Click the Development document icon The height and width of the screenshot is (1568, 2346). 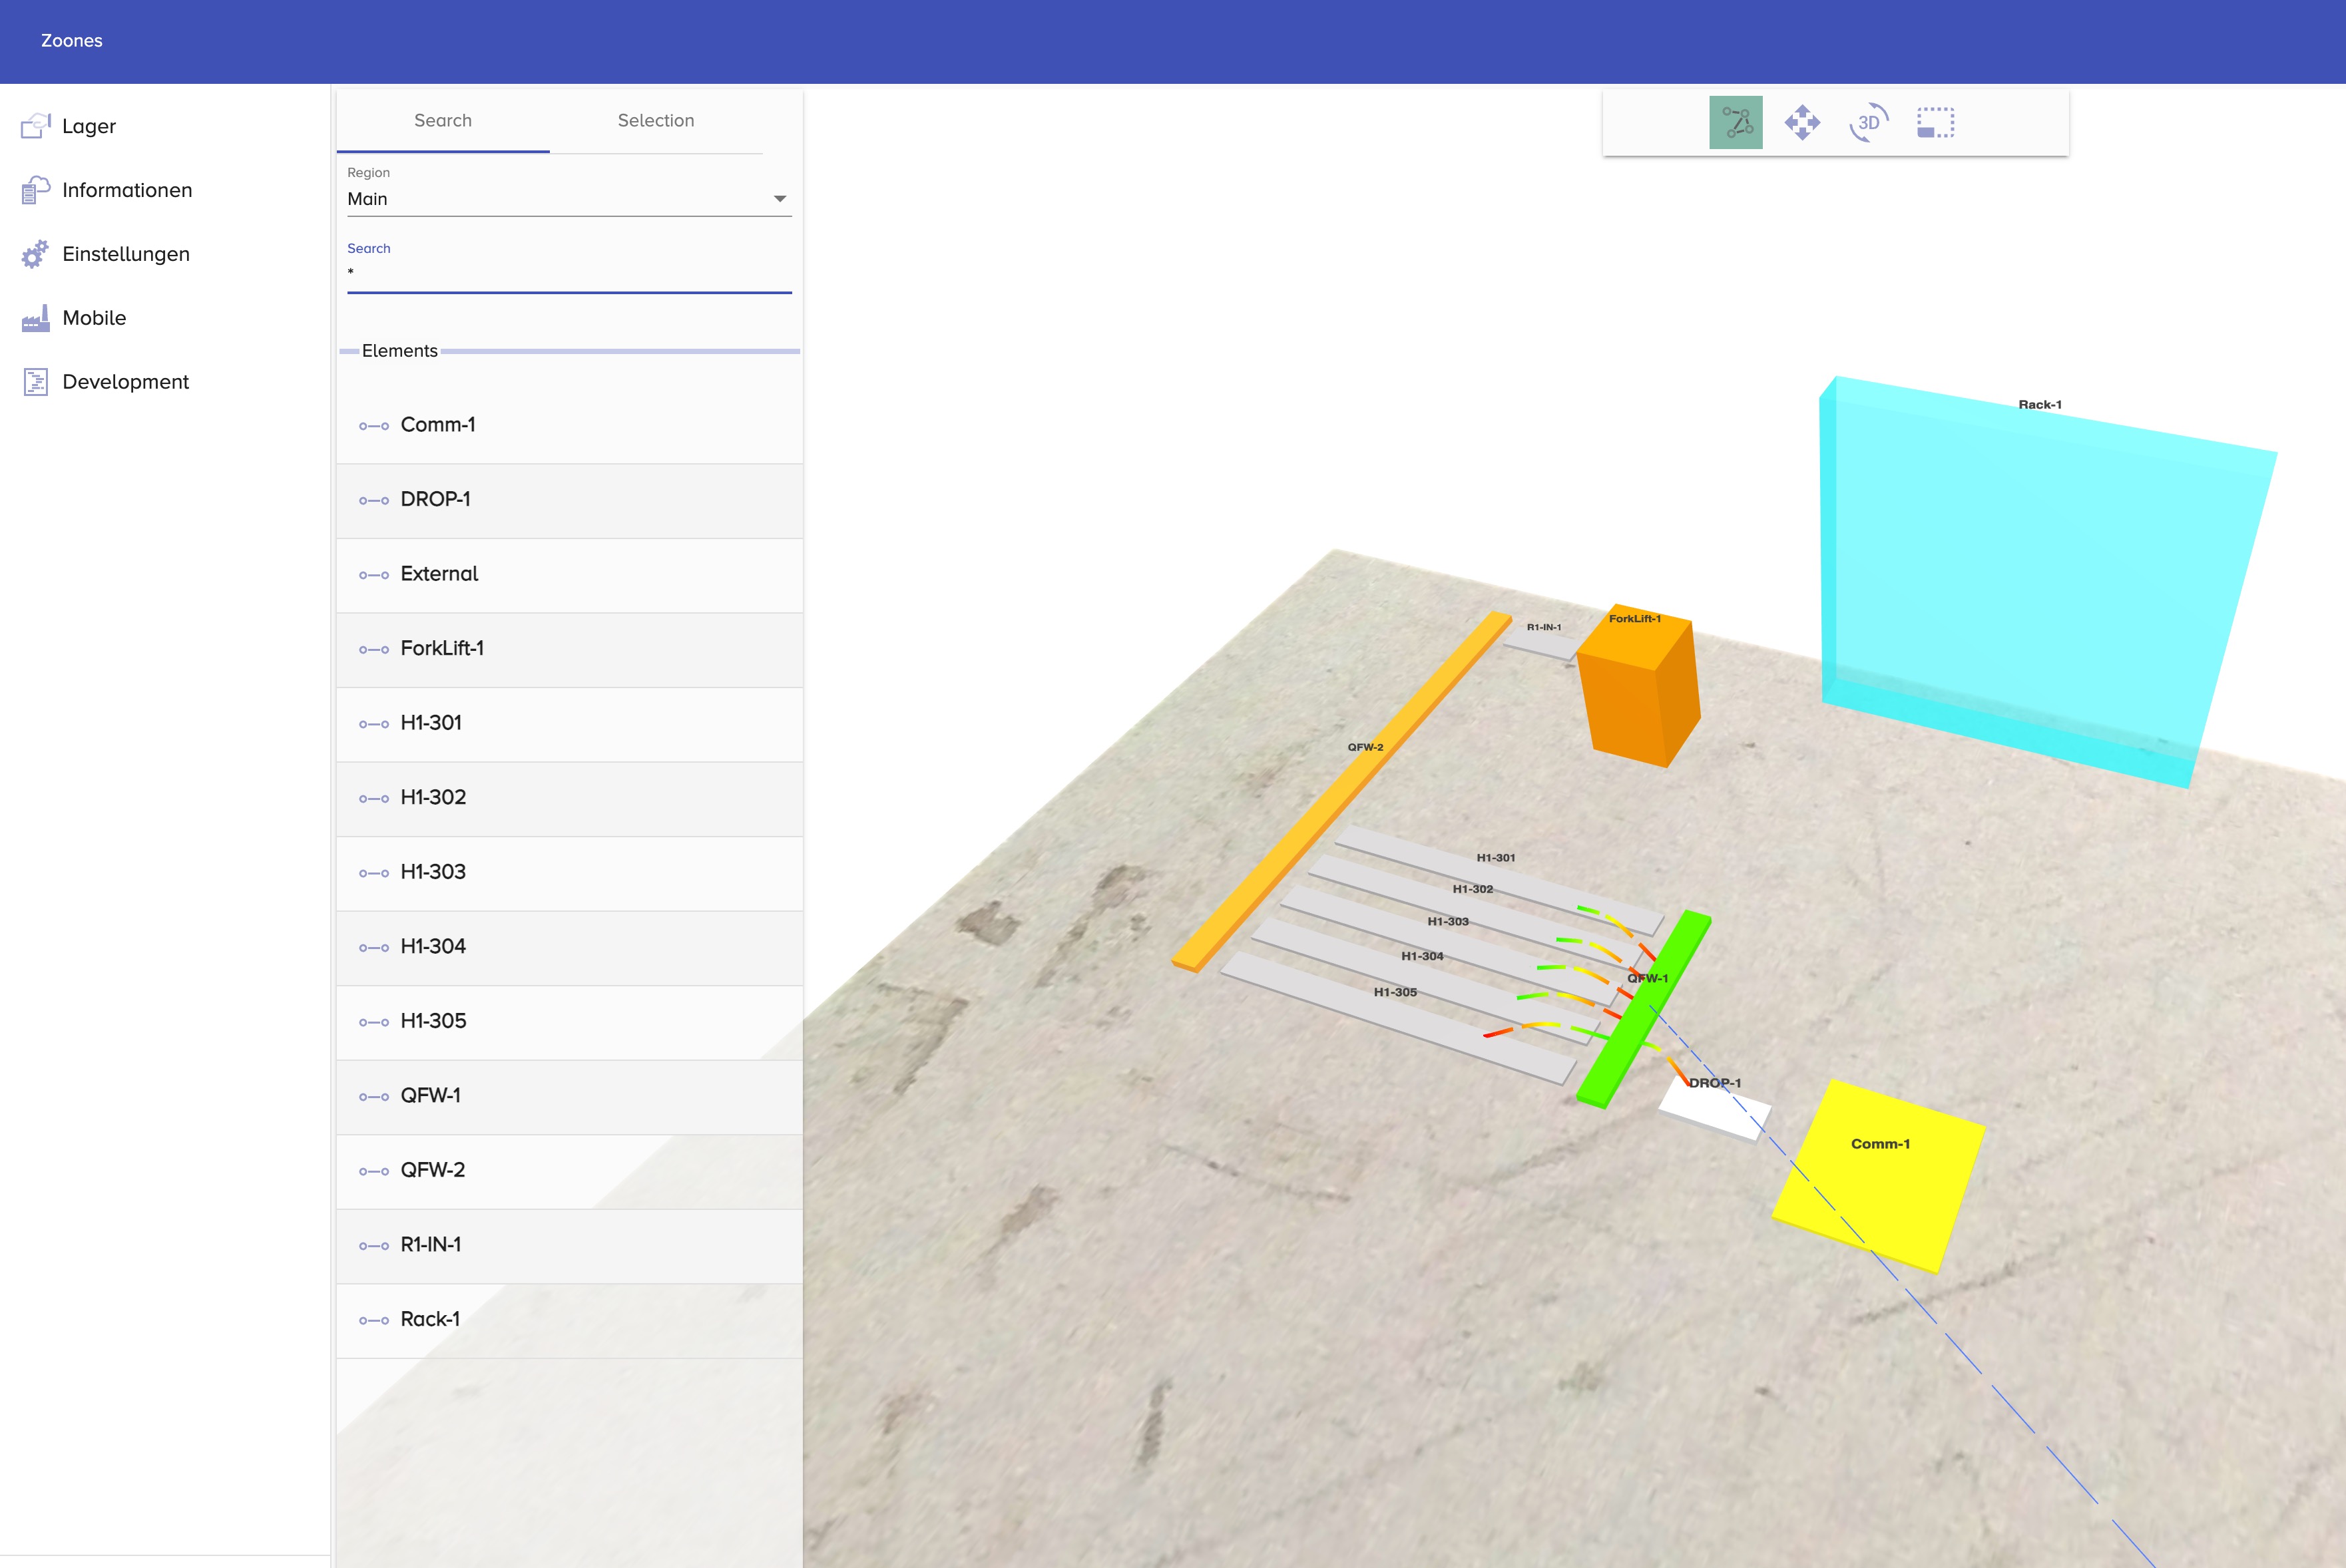tap(35, 382)
